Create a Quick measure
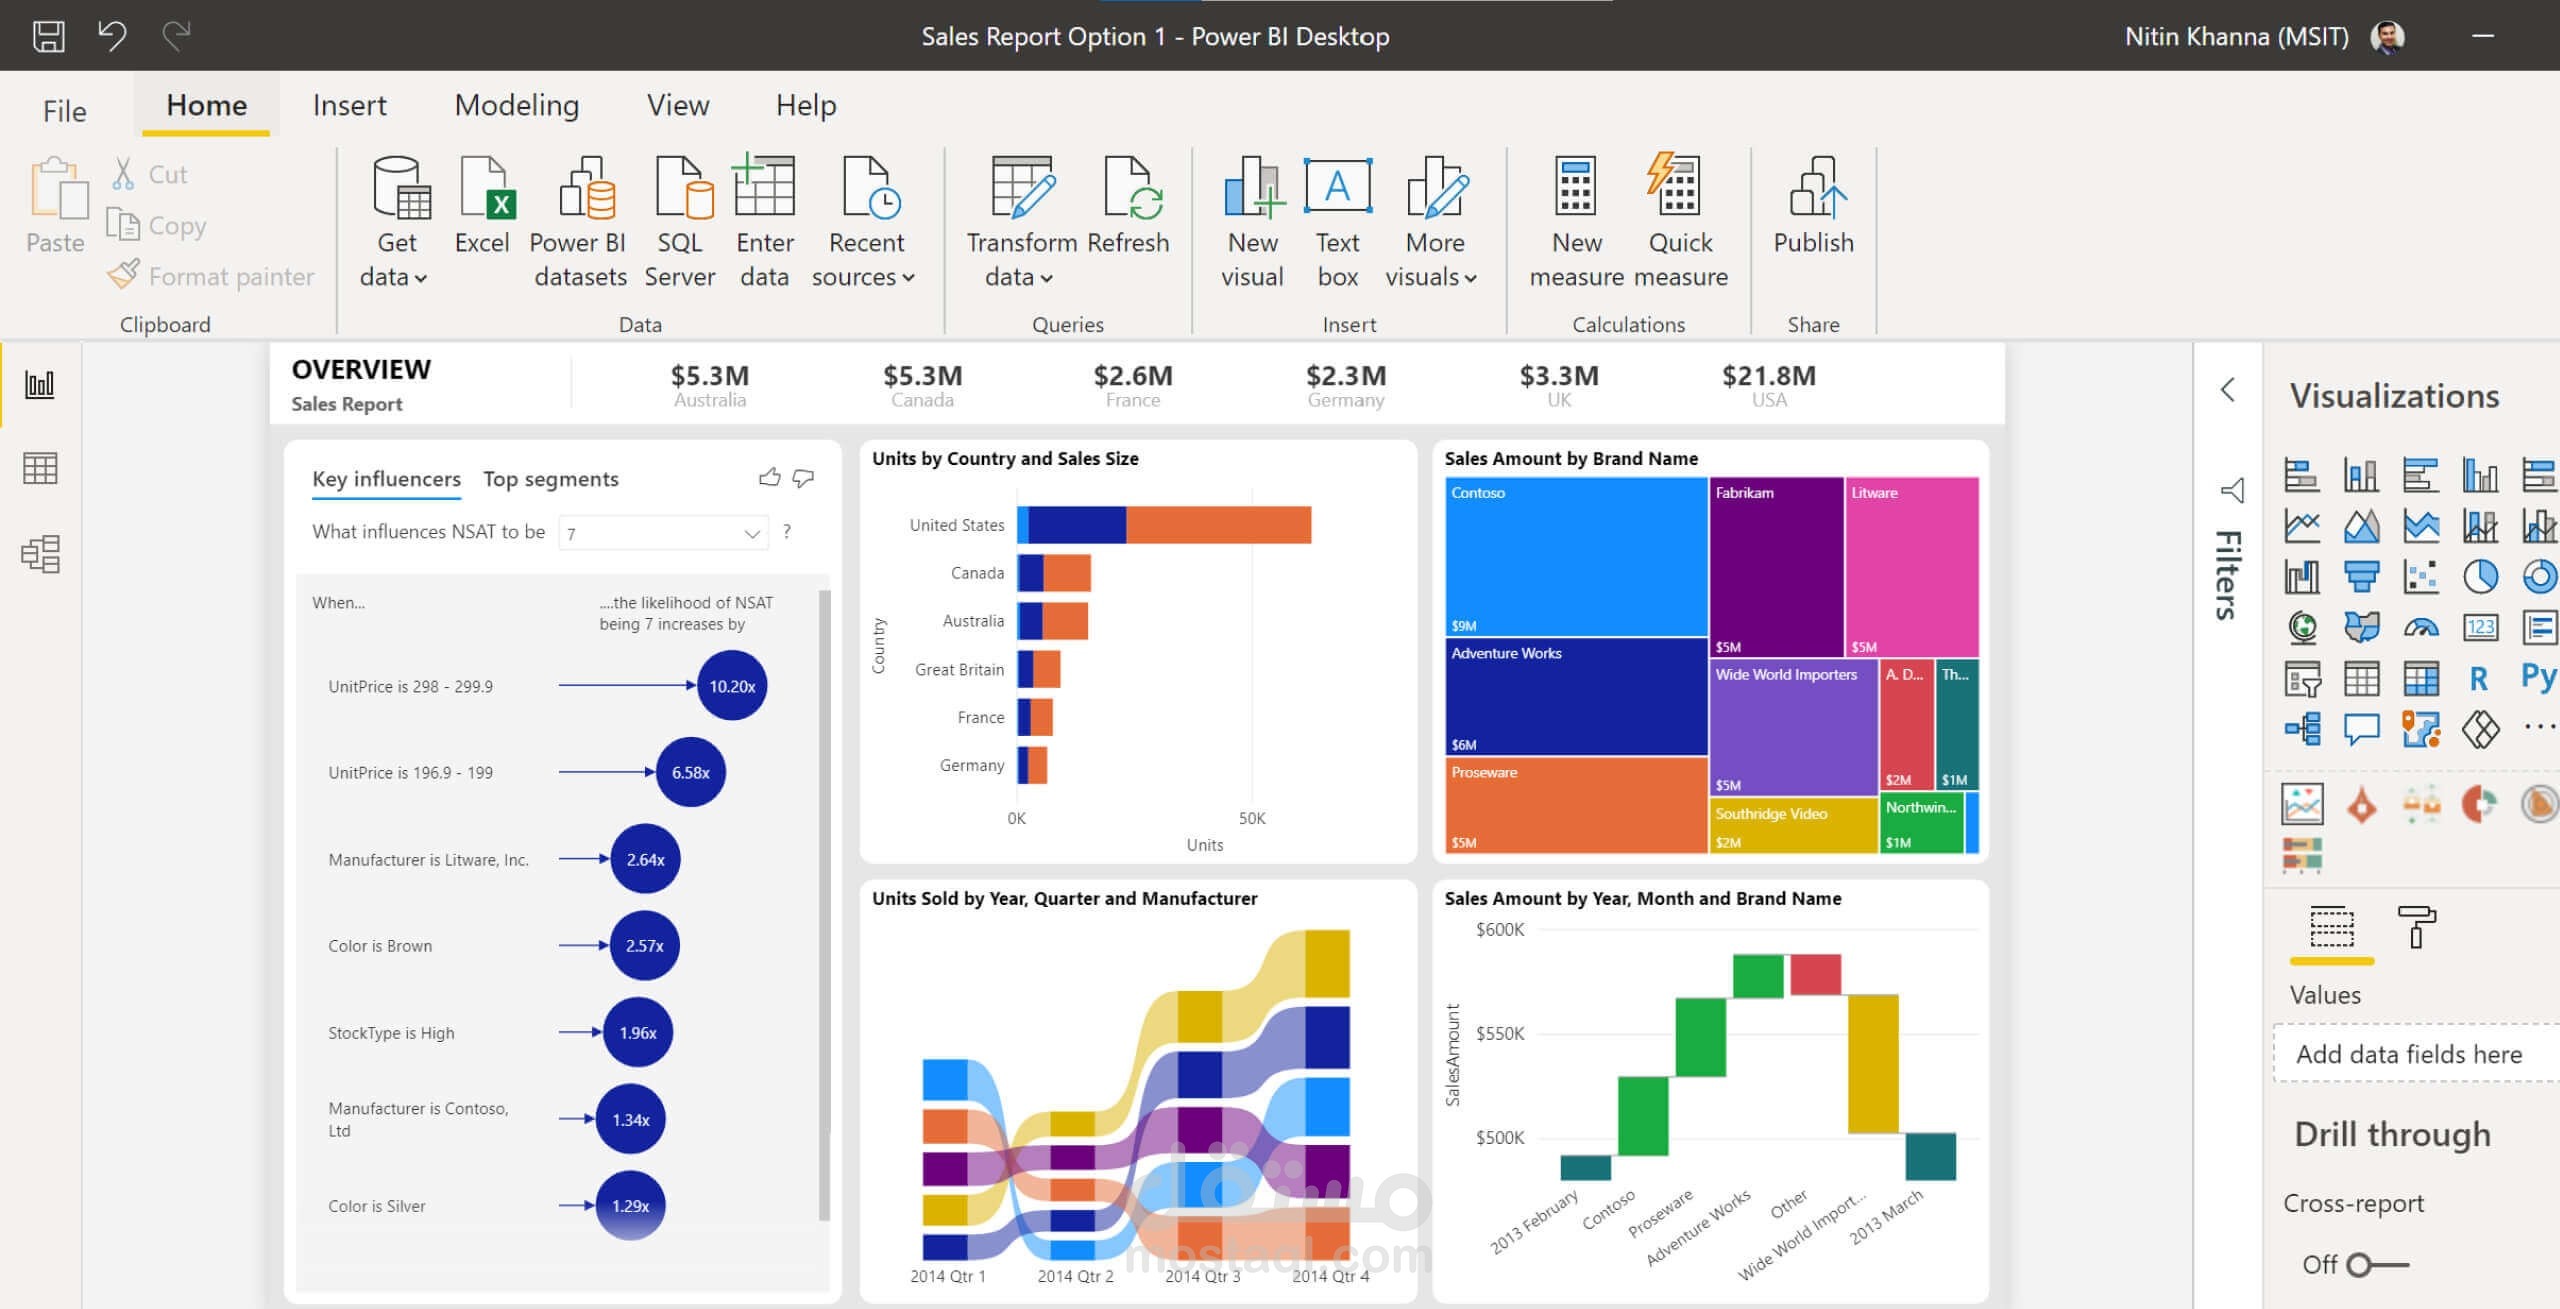The image size is (2560, 1309). [1680, 221]
